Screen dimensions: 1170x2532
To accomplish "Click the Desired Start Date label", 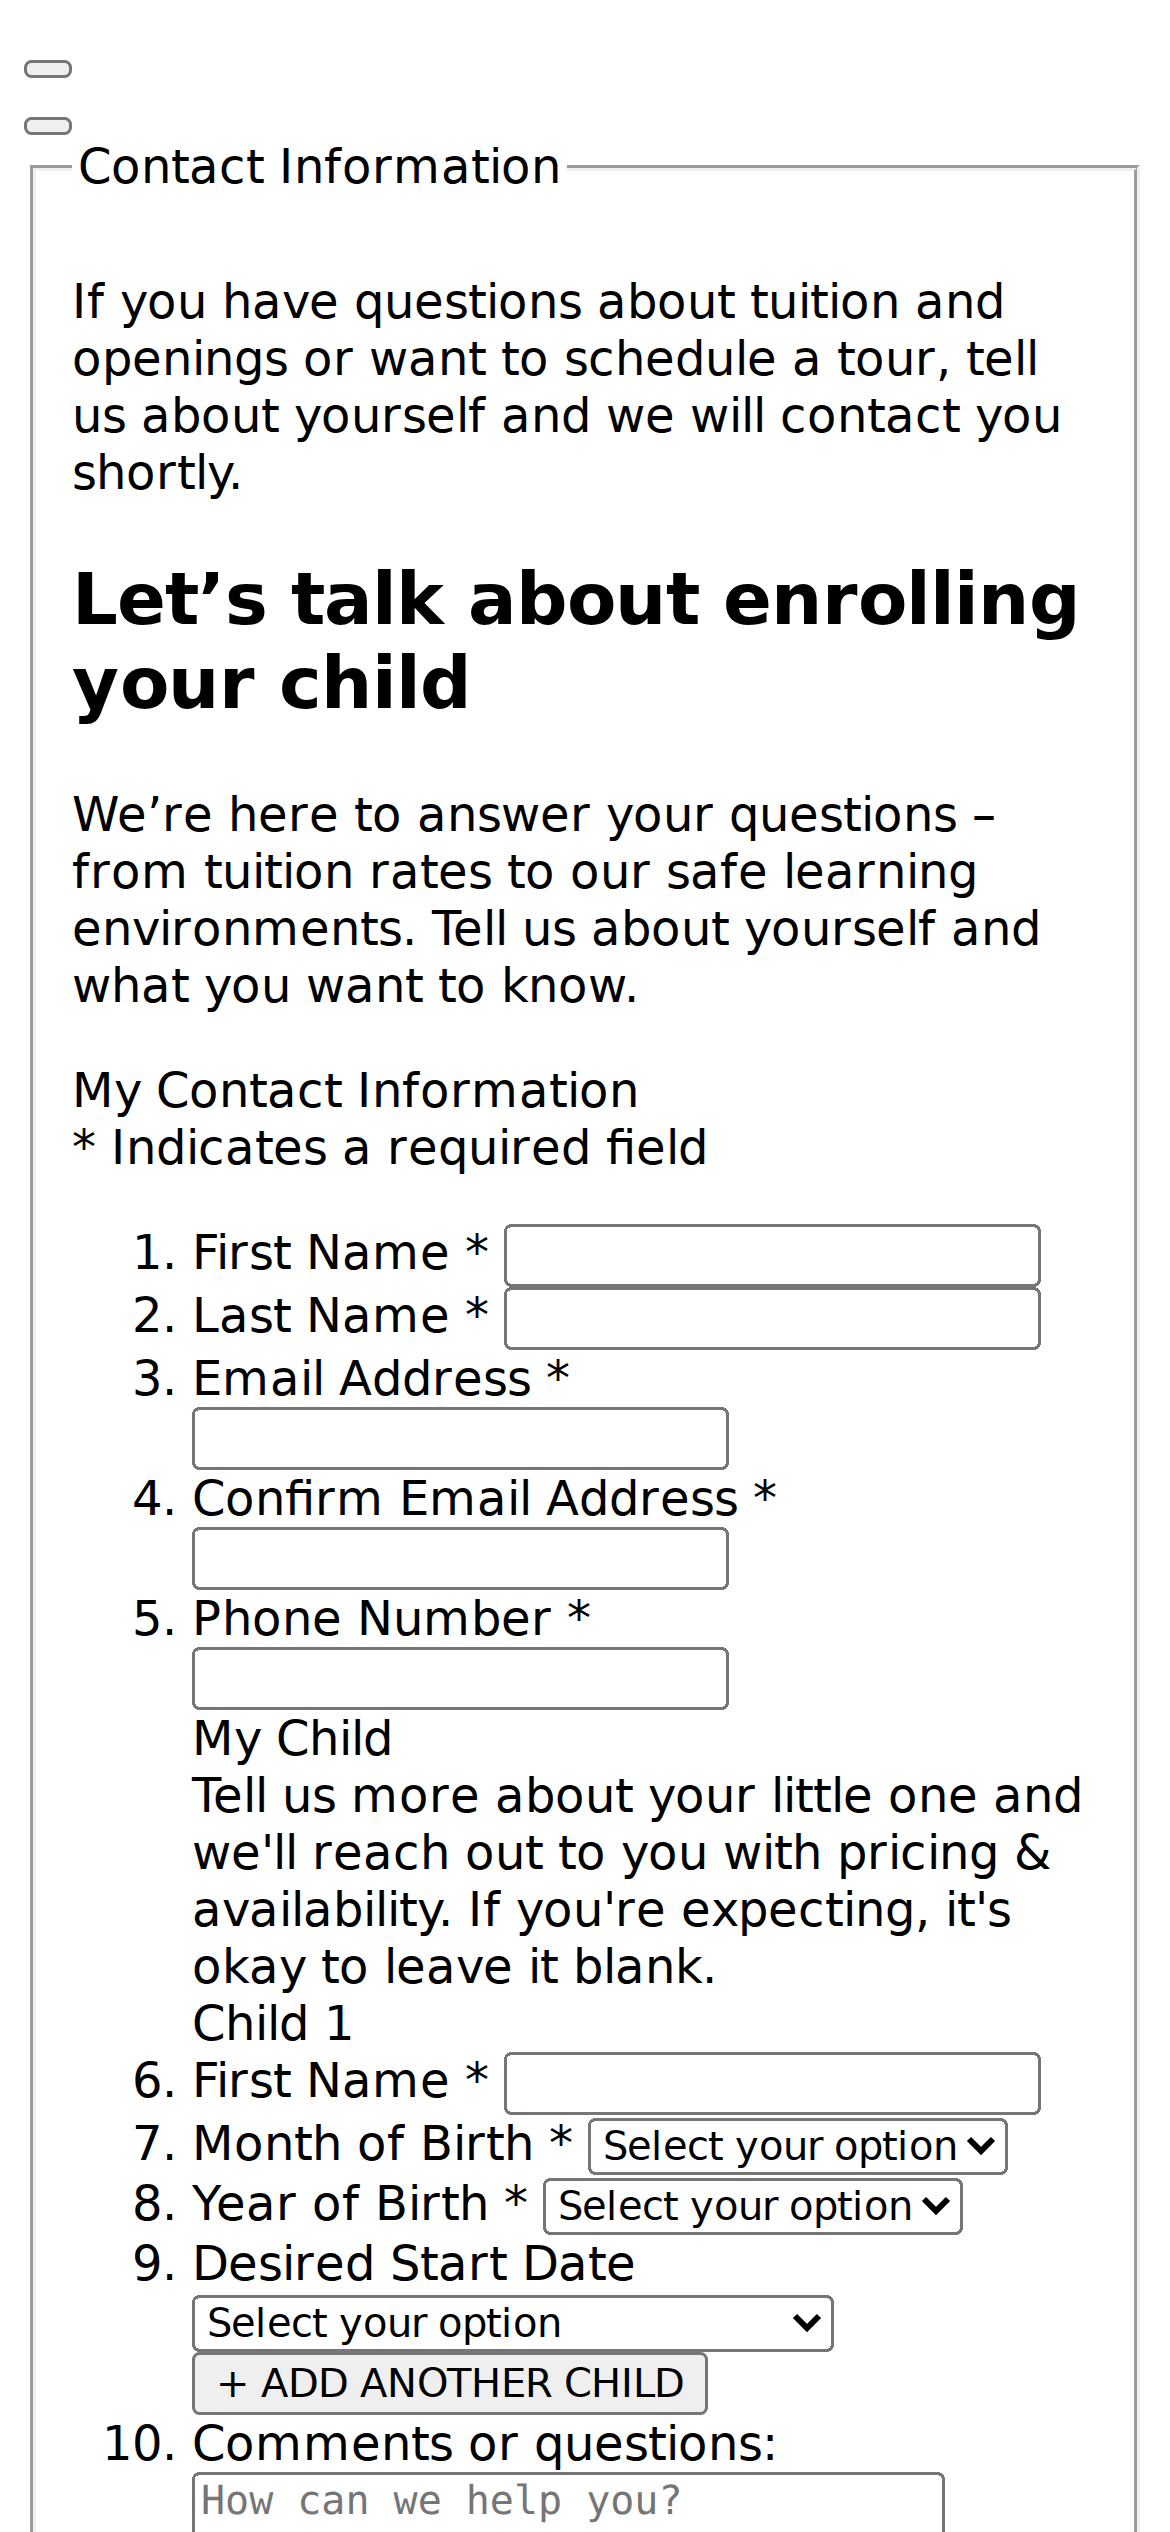I will 414,2263.
